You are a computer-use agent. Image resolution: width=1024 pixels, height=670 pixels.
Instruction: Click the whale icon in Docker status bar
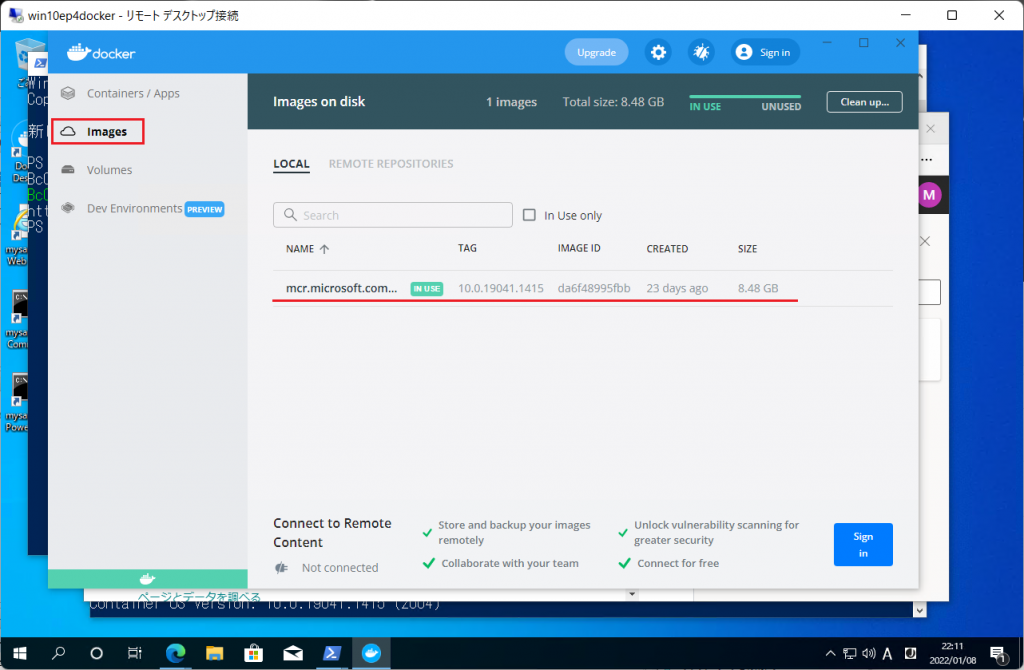pyautogui.click(x=148, y=579)
